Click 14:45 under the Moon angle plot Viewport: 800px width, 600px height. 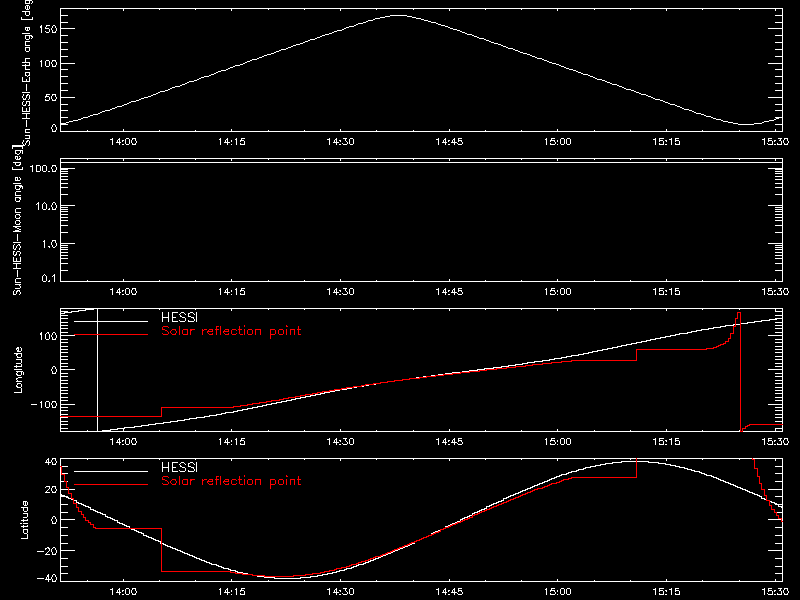pos(449,292)
